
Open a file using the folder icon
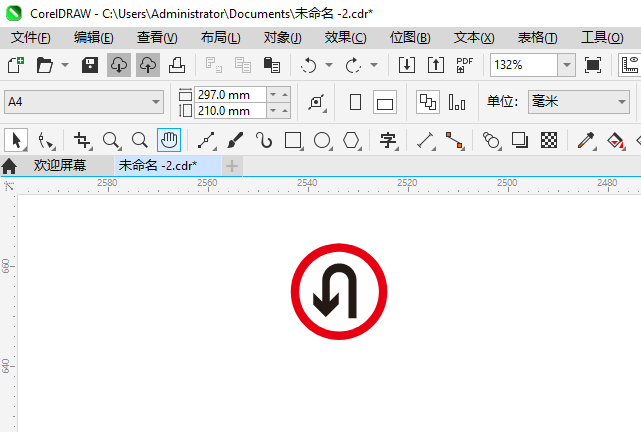(x=45, y=65)
